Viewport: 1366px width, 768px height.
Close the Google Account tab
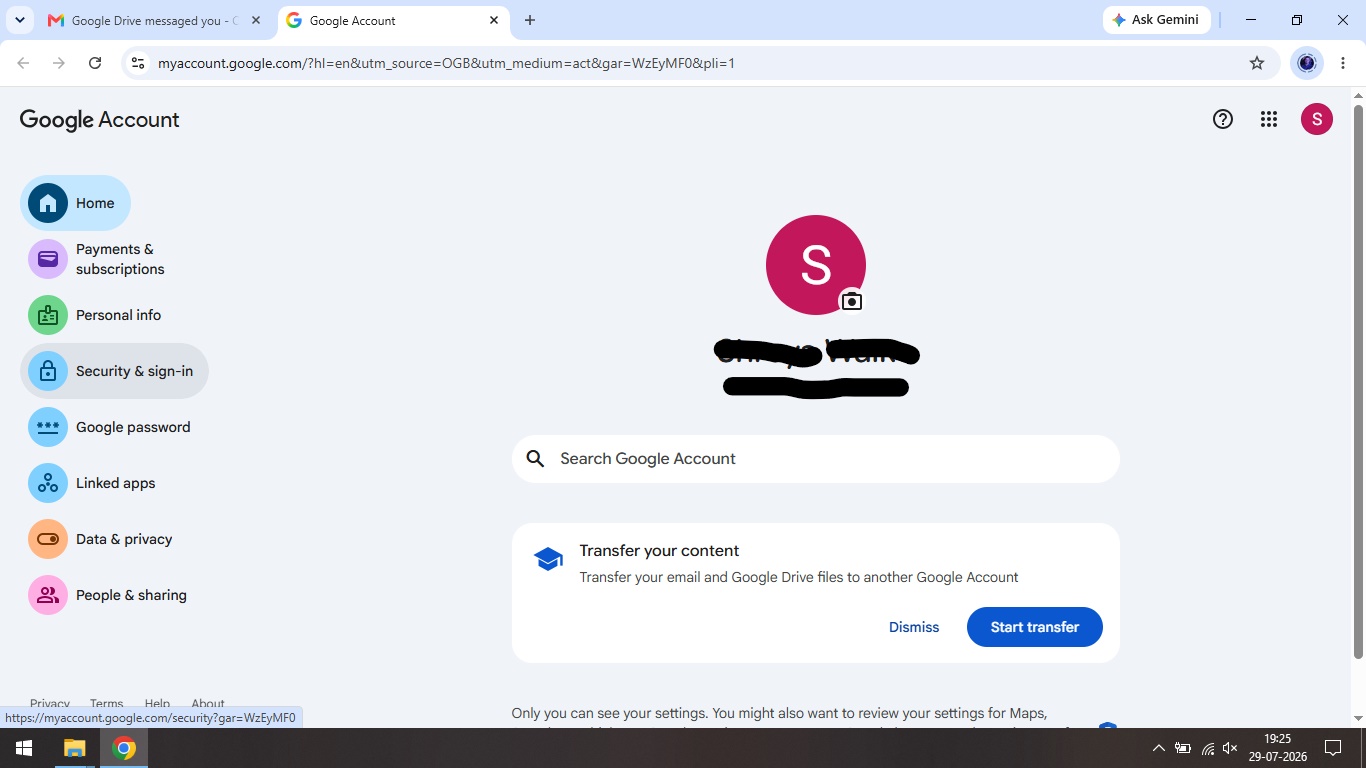pyautogui.click(x=494, y=20)
